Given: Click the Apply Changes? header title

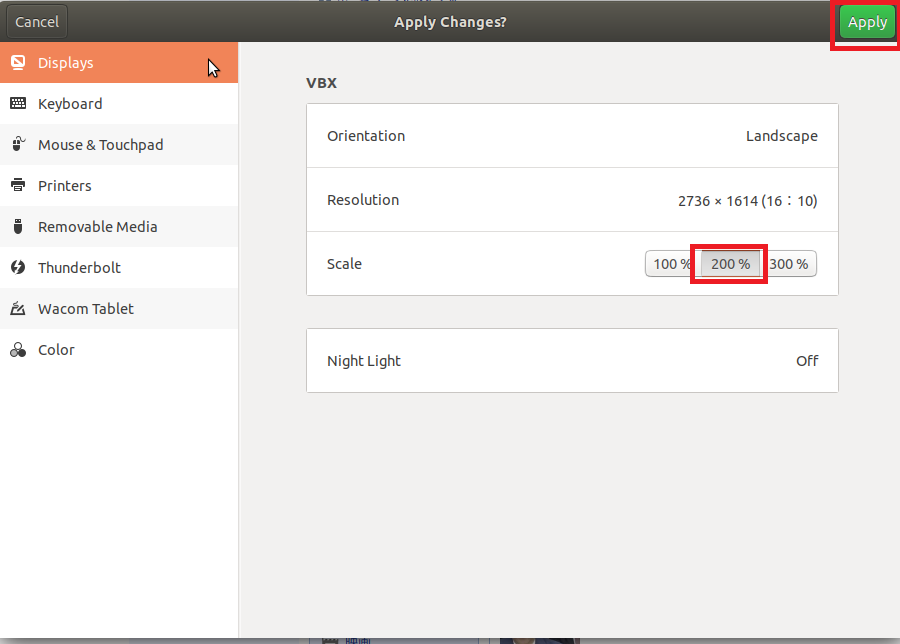Looking at the screenshot, I should click(x=450, y=22).
